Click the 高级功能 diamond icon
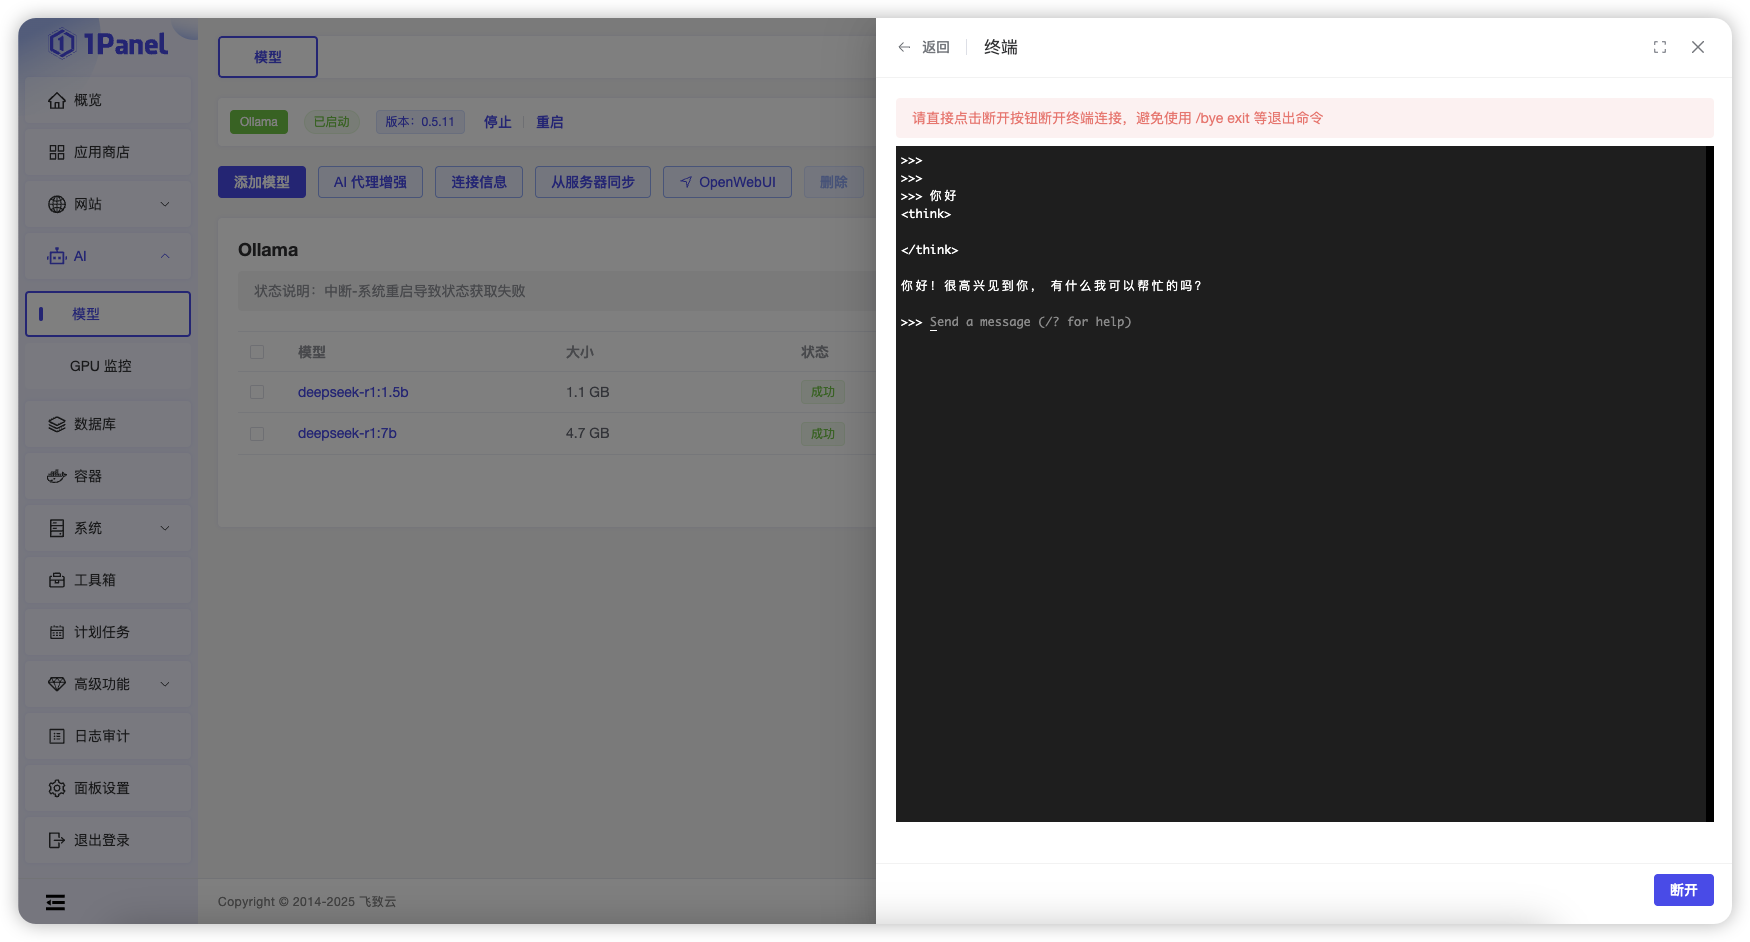This screenshot has height=942, width=1750. (x=57, y=684)
